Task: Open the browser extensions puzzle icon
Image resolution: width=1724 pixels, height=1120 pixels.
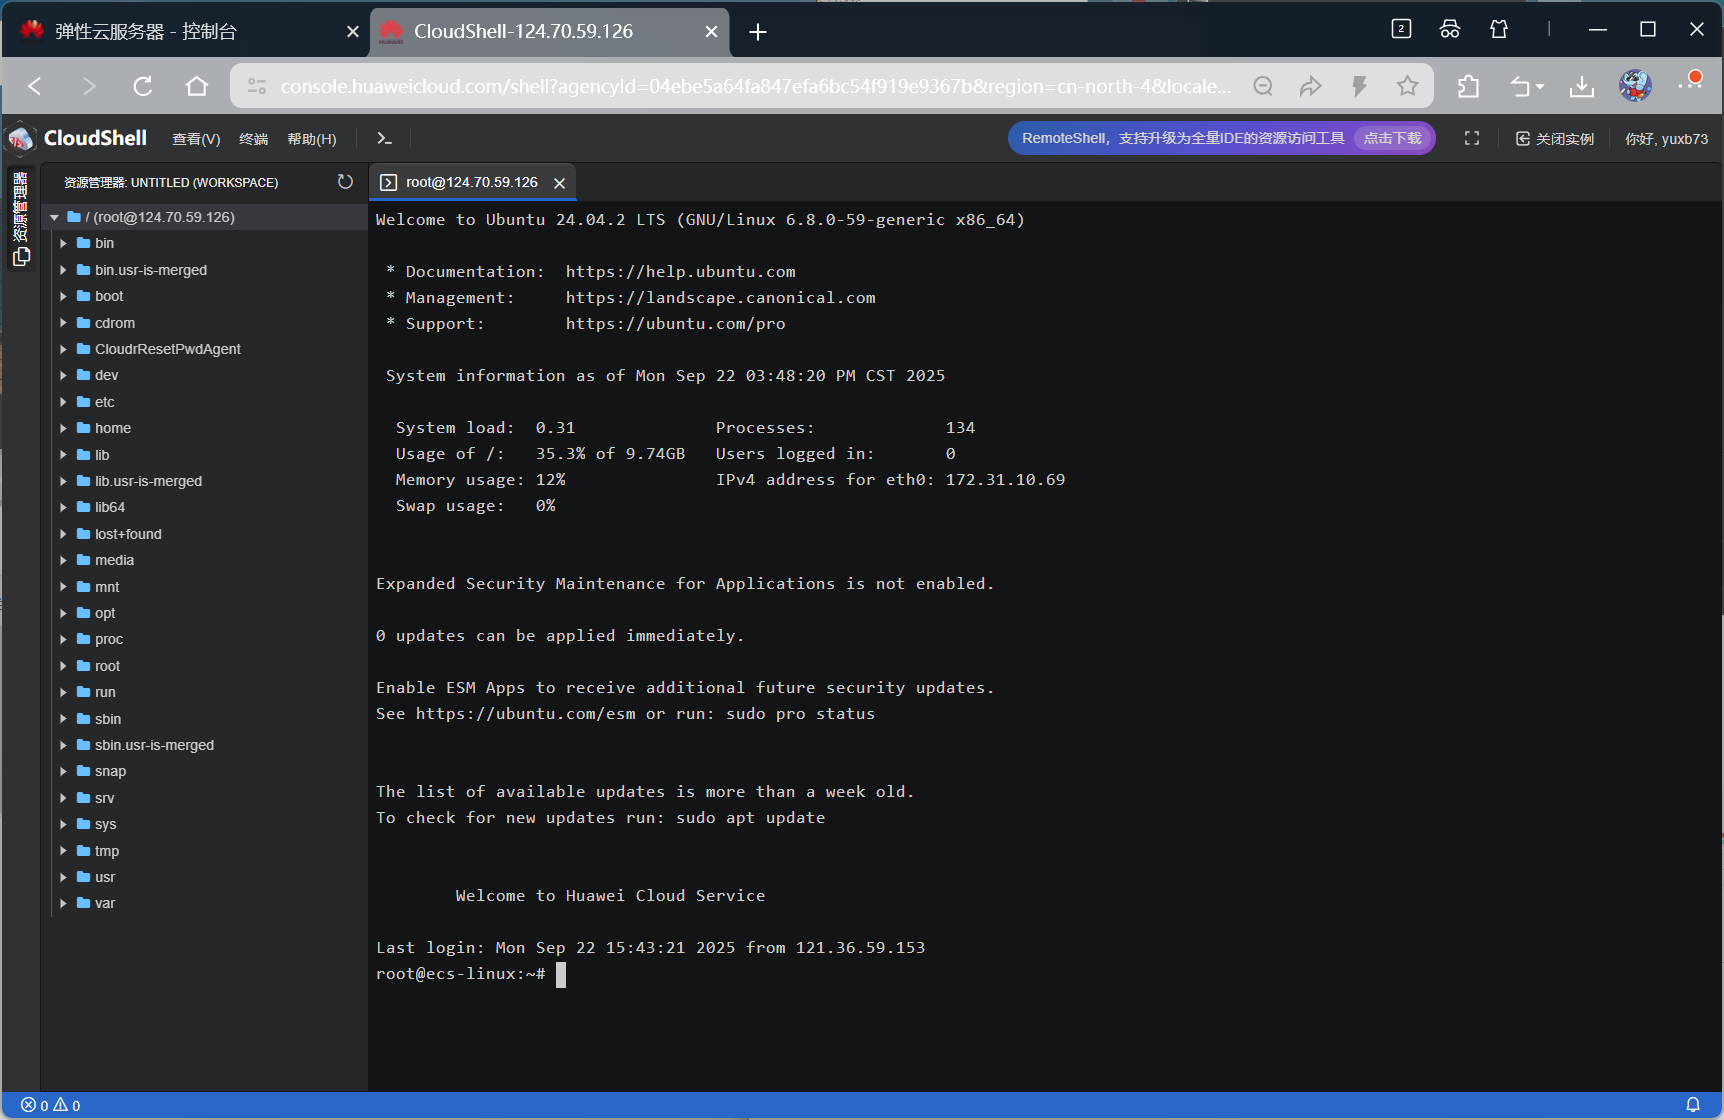Action: point(1468,86)
